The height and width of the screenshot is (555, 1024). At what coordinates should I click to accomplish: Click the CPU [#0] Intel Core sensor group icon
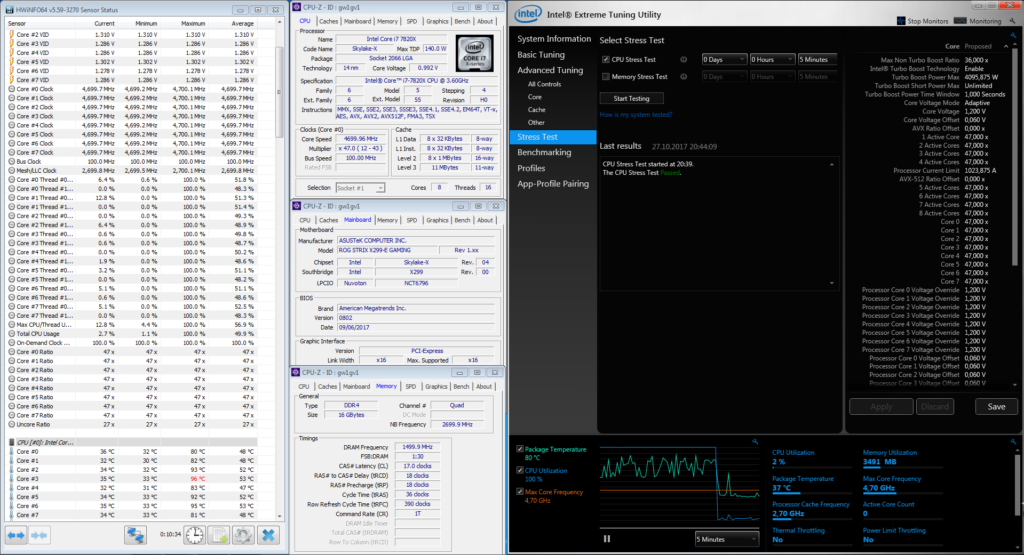[x=11, y=442]
